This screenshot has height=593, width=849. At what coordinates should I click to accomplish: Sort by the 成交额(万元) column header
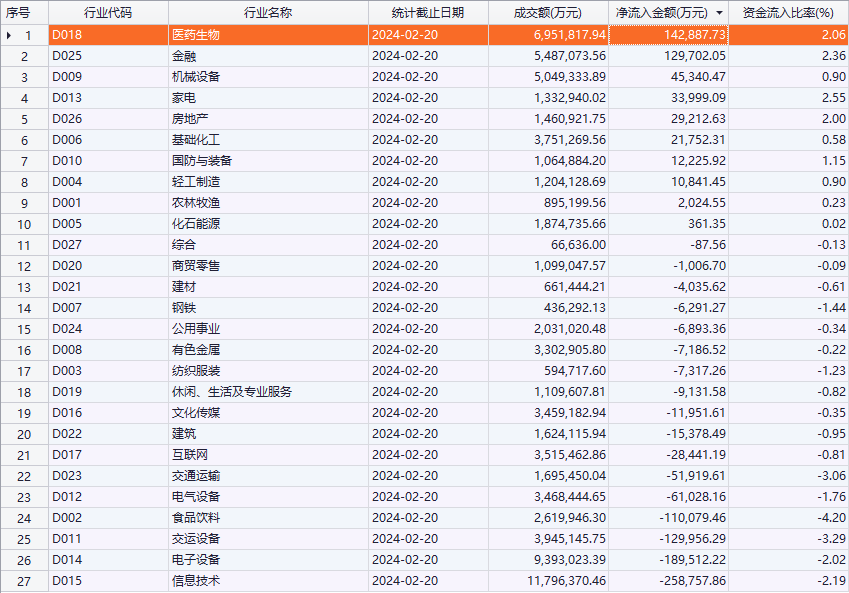coord(547,13)
